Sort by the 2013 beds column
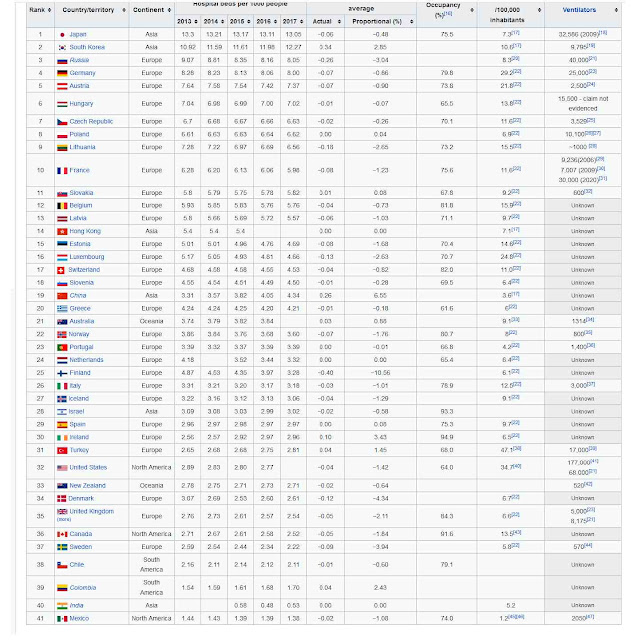Viewport: 637px width, 640px height. [196, 22]
